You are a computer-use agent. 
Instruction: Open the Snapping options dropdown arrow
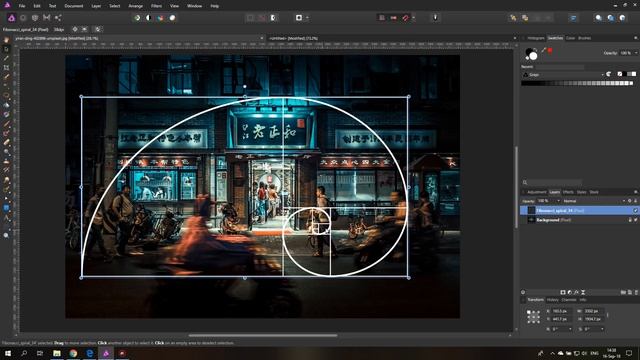tap(413, 18)
